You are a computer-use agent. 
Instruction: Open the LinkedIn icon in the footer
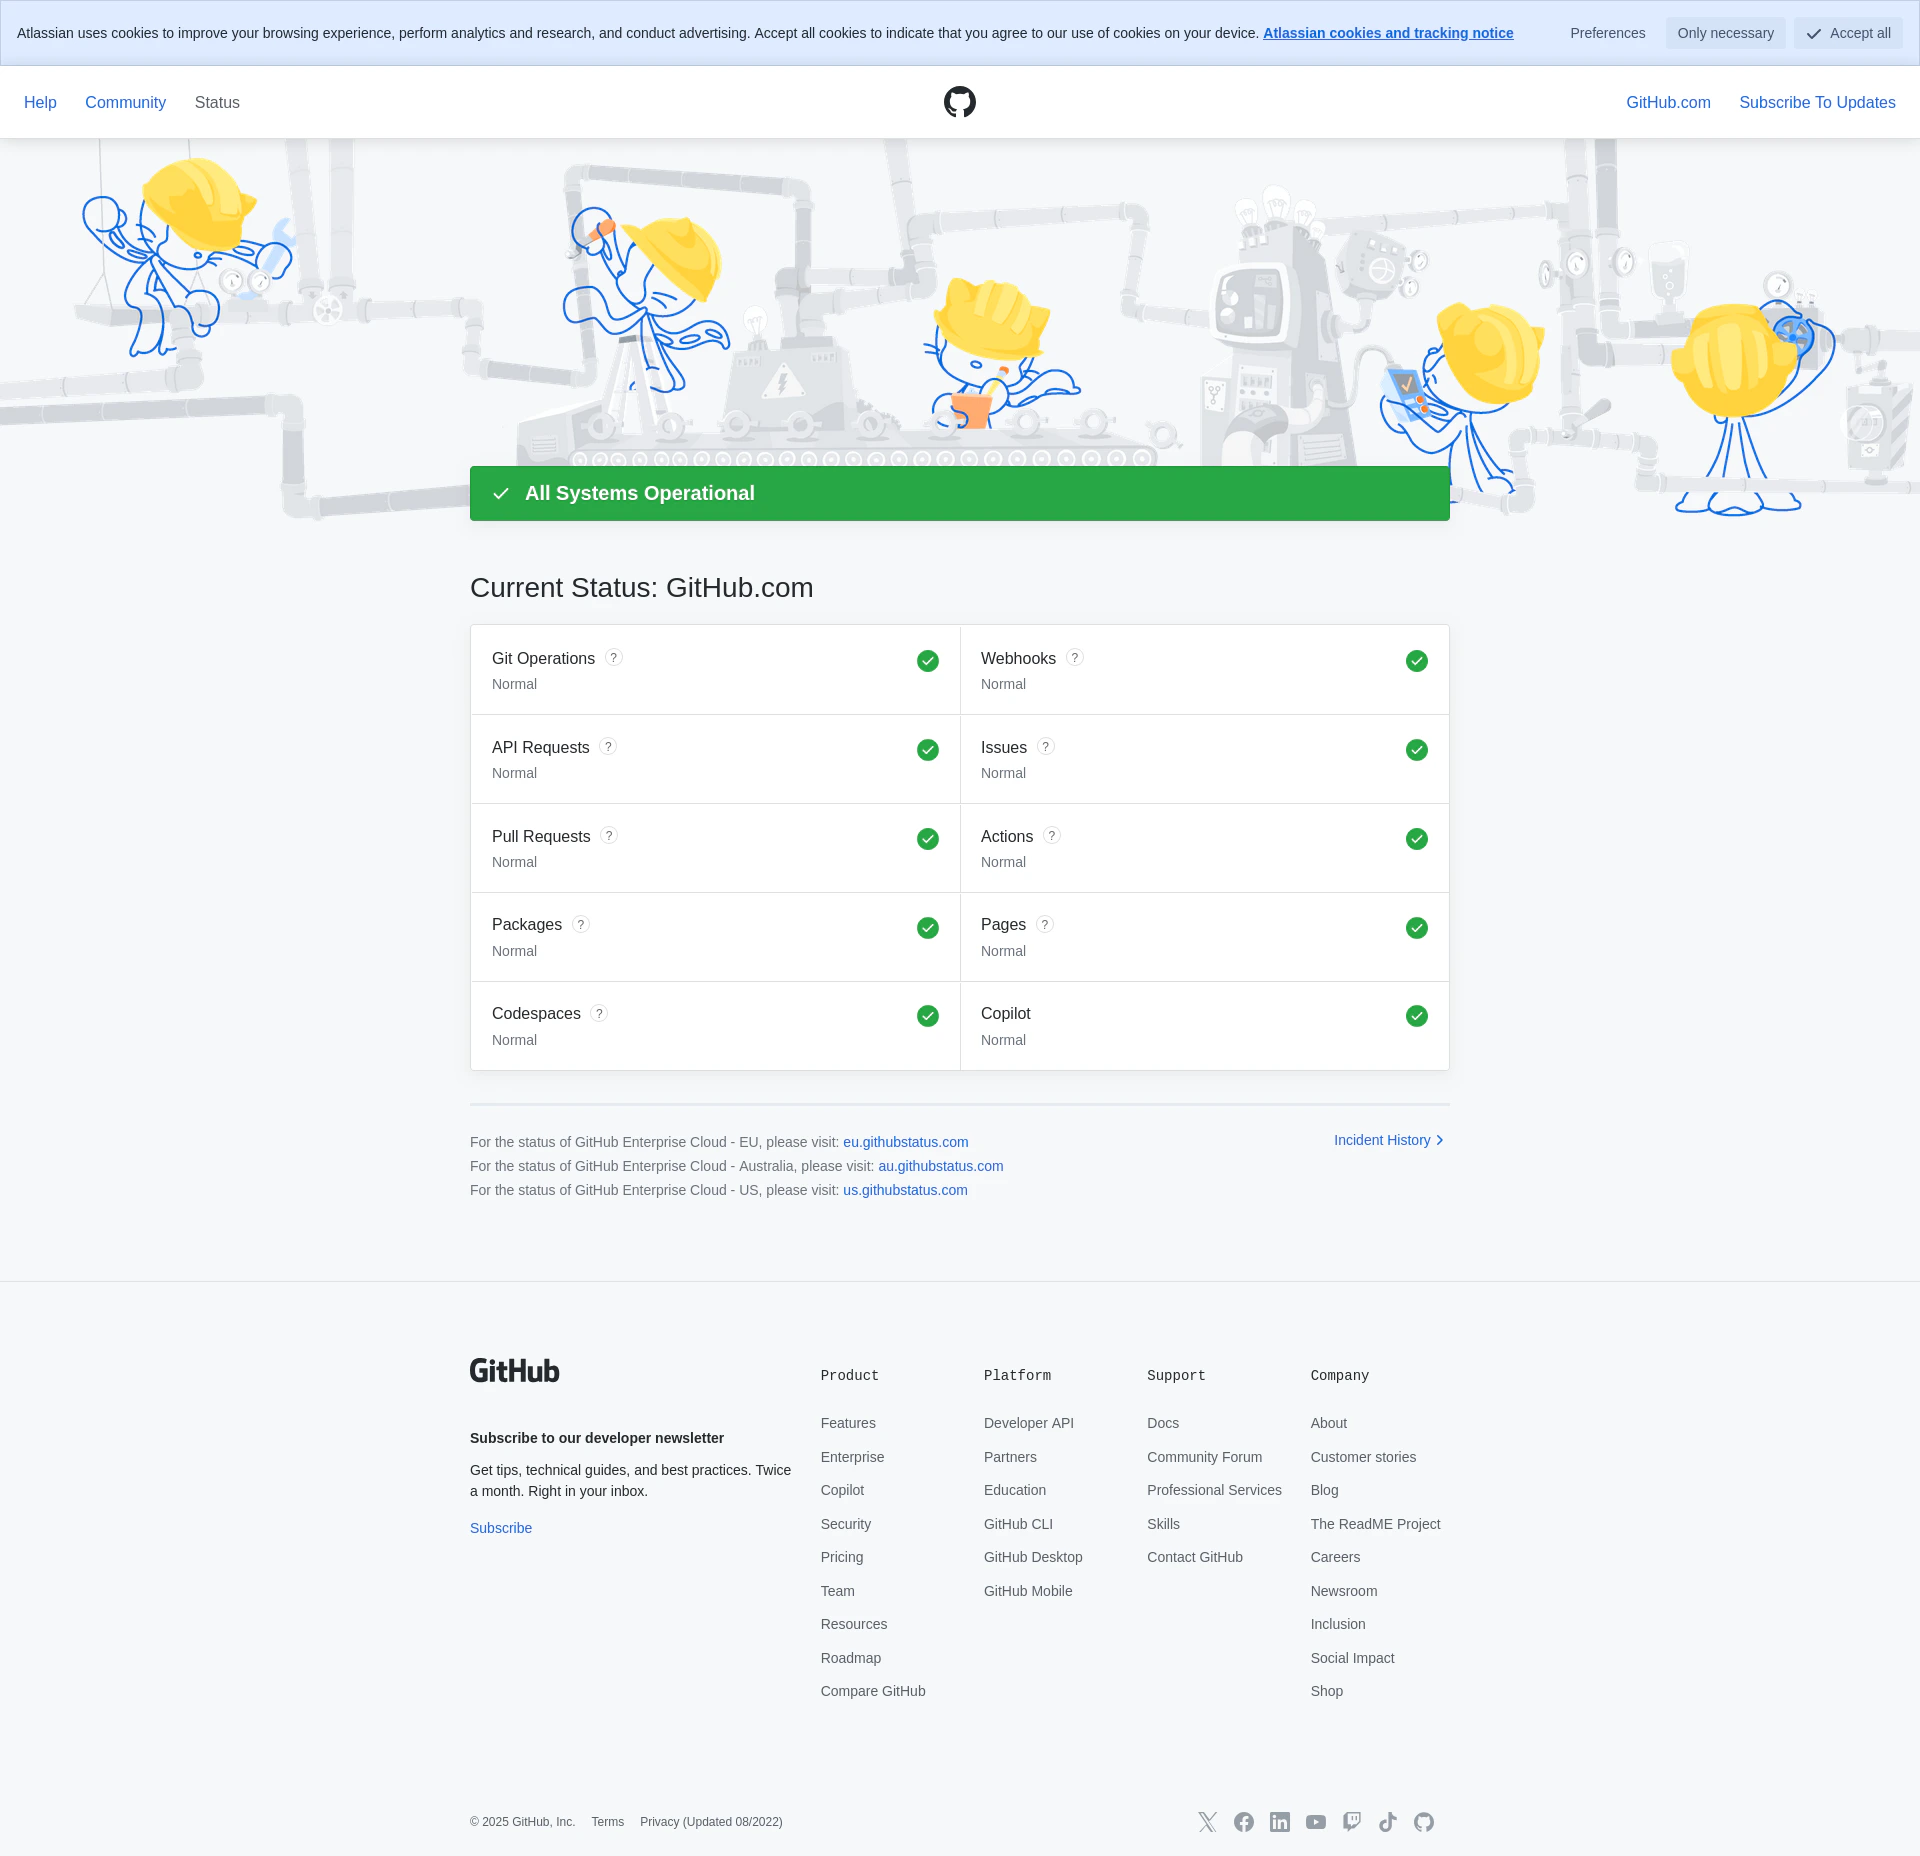coord(1279,1822)
